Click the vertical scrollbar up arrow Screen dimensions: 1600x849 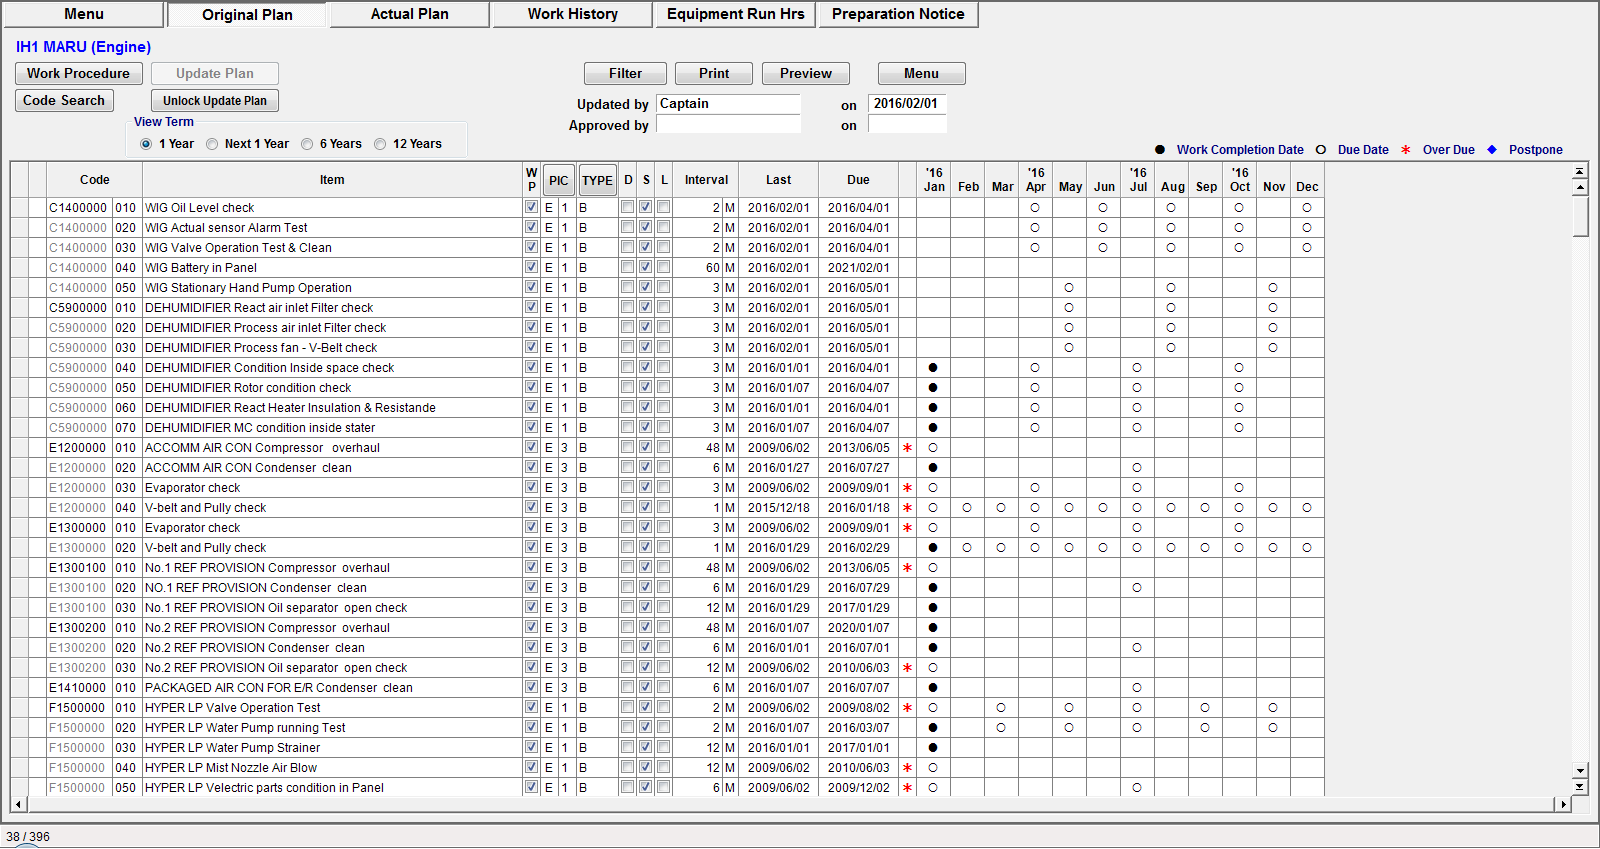tap(1580, 188)
